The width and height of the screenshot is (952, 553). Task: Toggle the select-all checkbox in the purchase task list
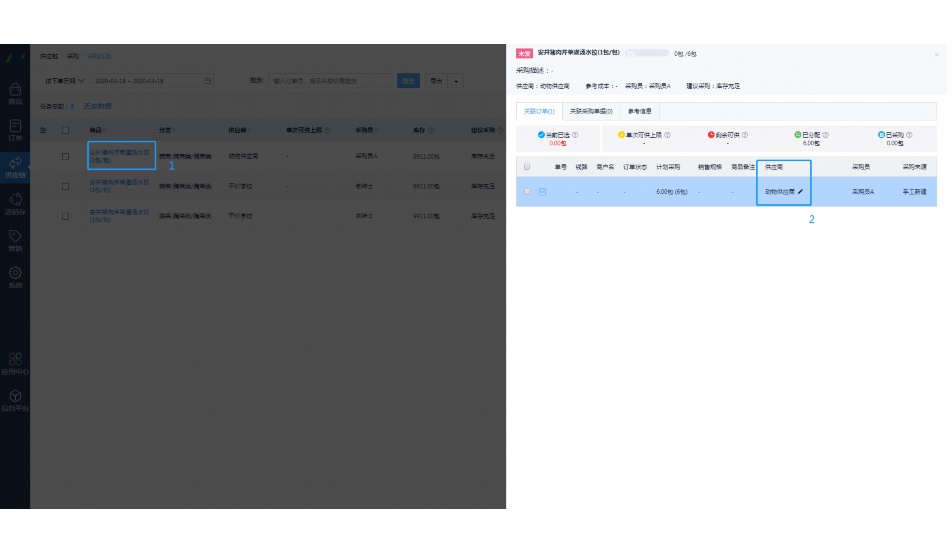pyautogui.click(x=66, y=130)
